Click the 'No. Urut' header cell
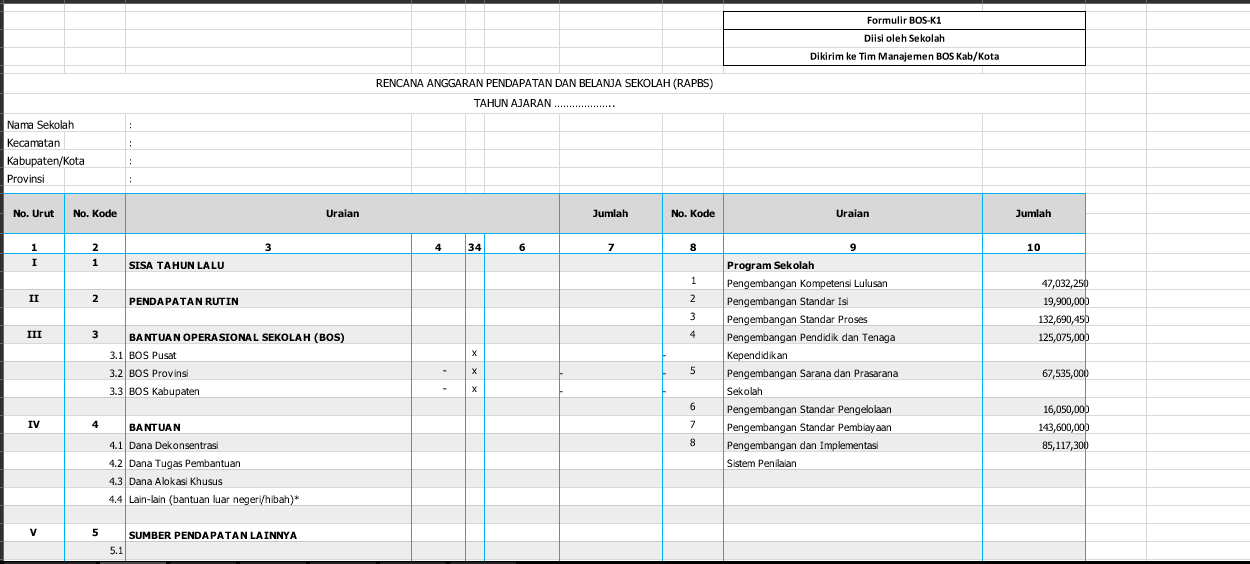The width and height of the screenshot is (1250, 564). (x=34, y=213)
